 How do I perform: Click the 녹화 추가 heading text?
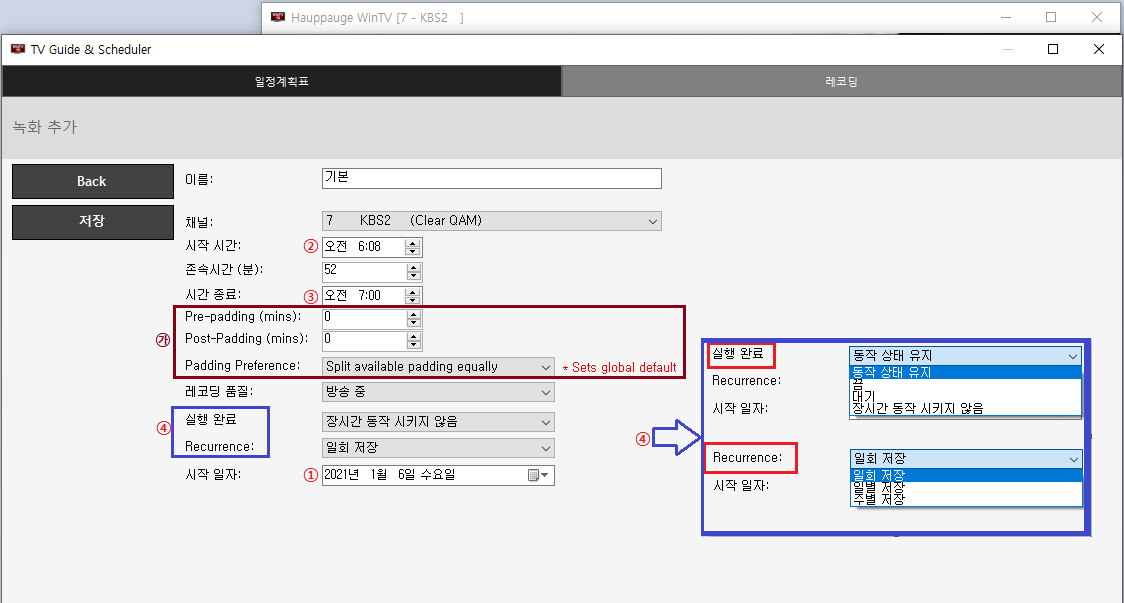point(44,127)
